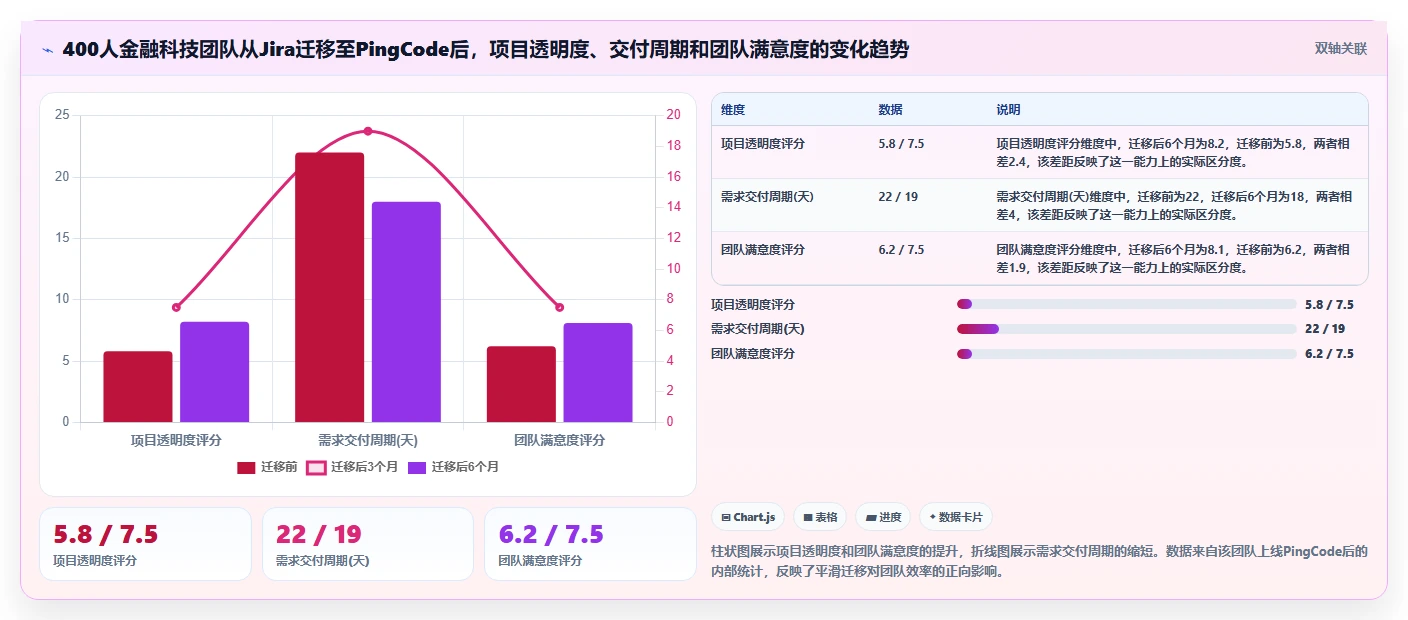Click the 5.8 / 7.5 value beside progress bar
The image size is (1408, 620).
tap(1329, 304)
